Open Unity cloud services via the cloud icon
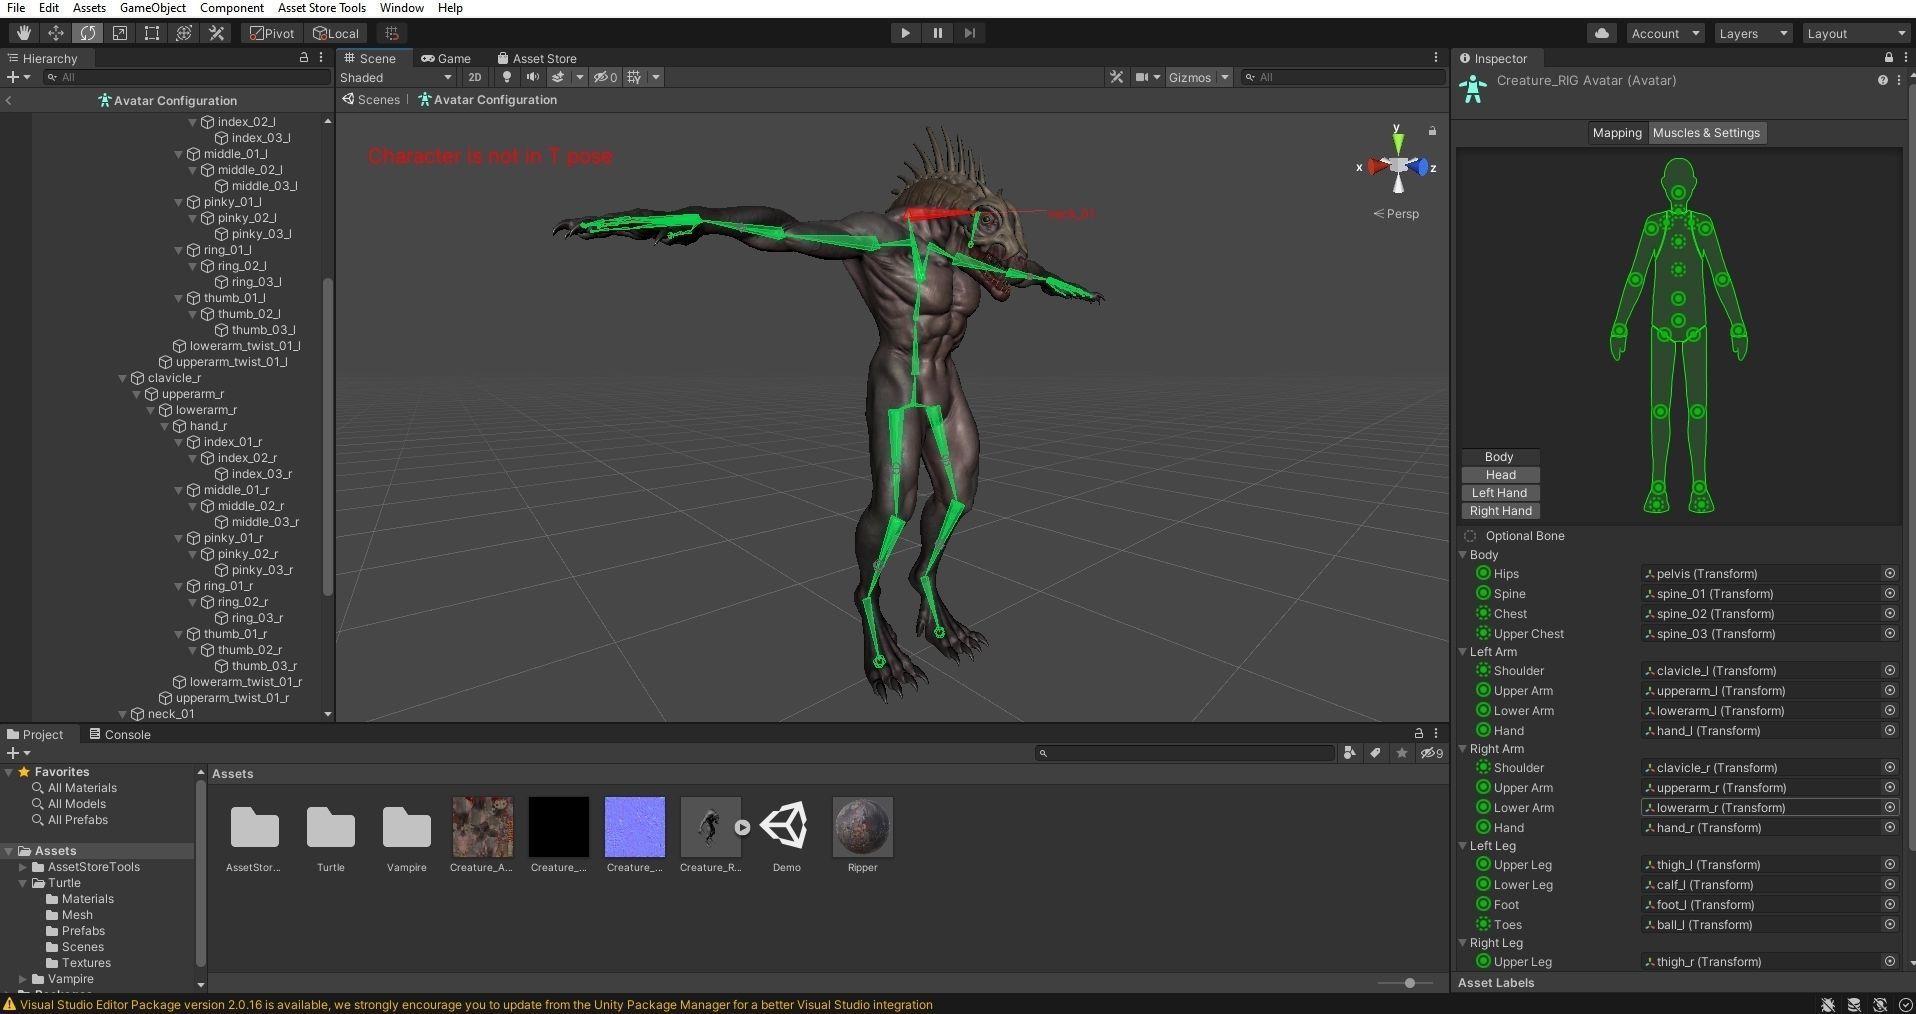Image resolution: width=1916 pixels, height=1014 pixels. click(x=1602, y=33)
